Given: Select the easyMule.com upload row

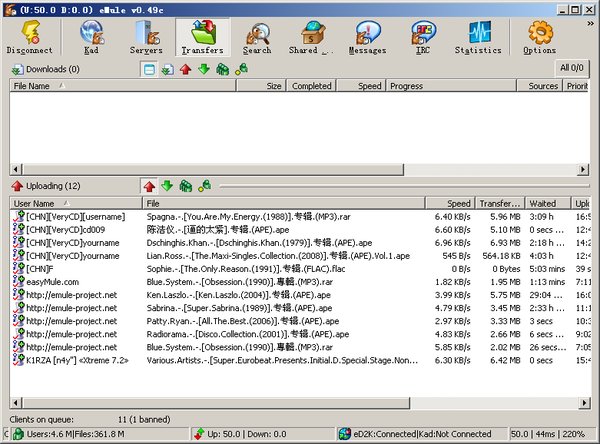Looking at the screenshot, I should [300, 282].
